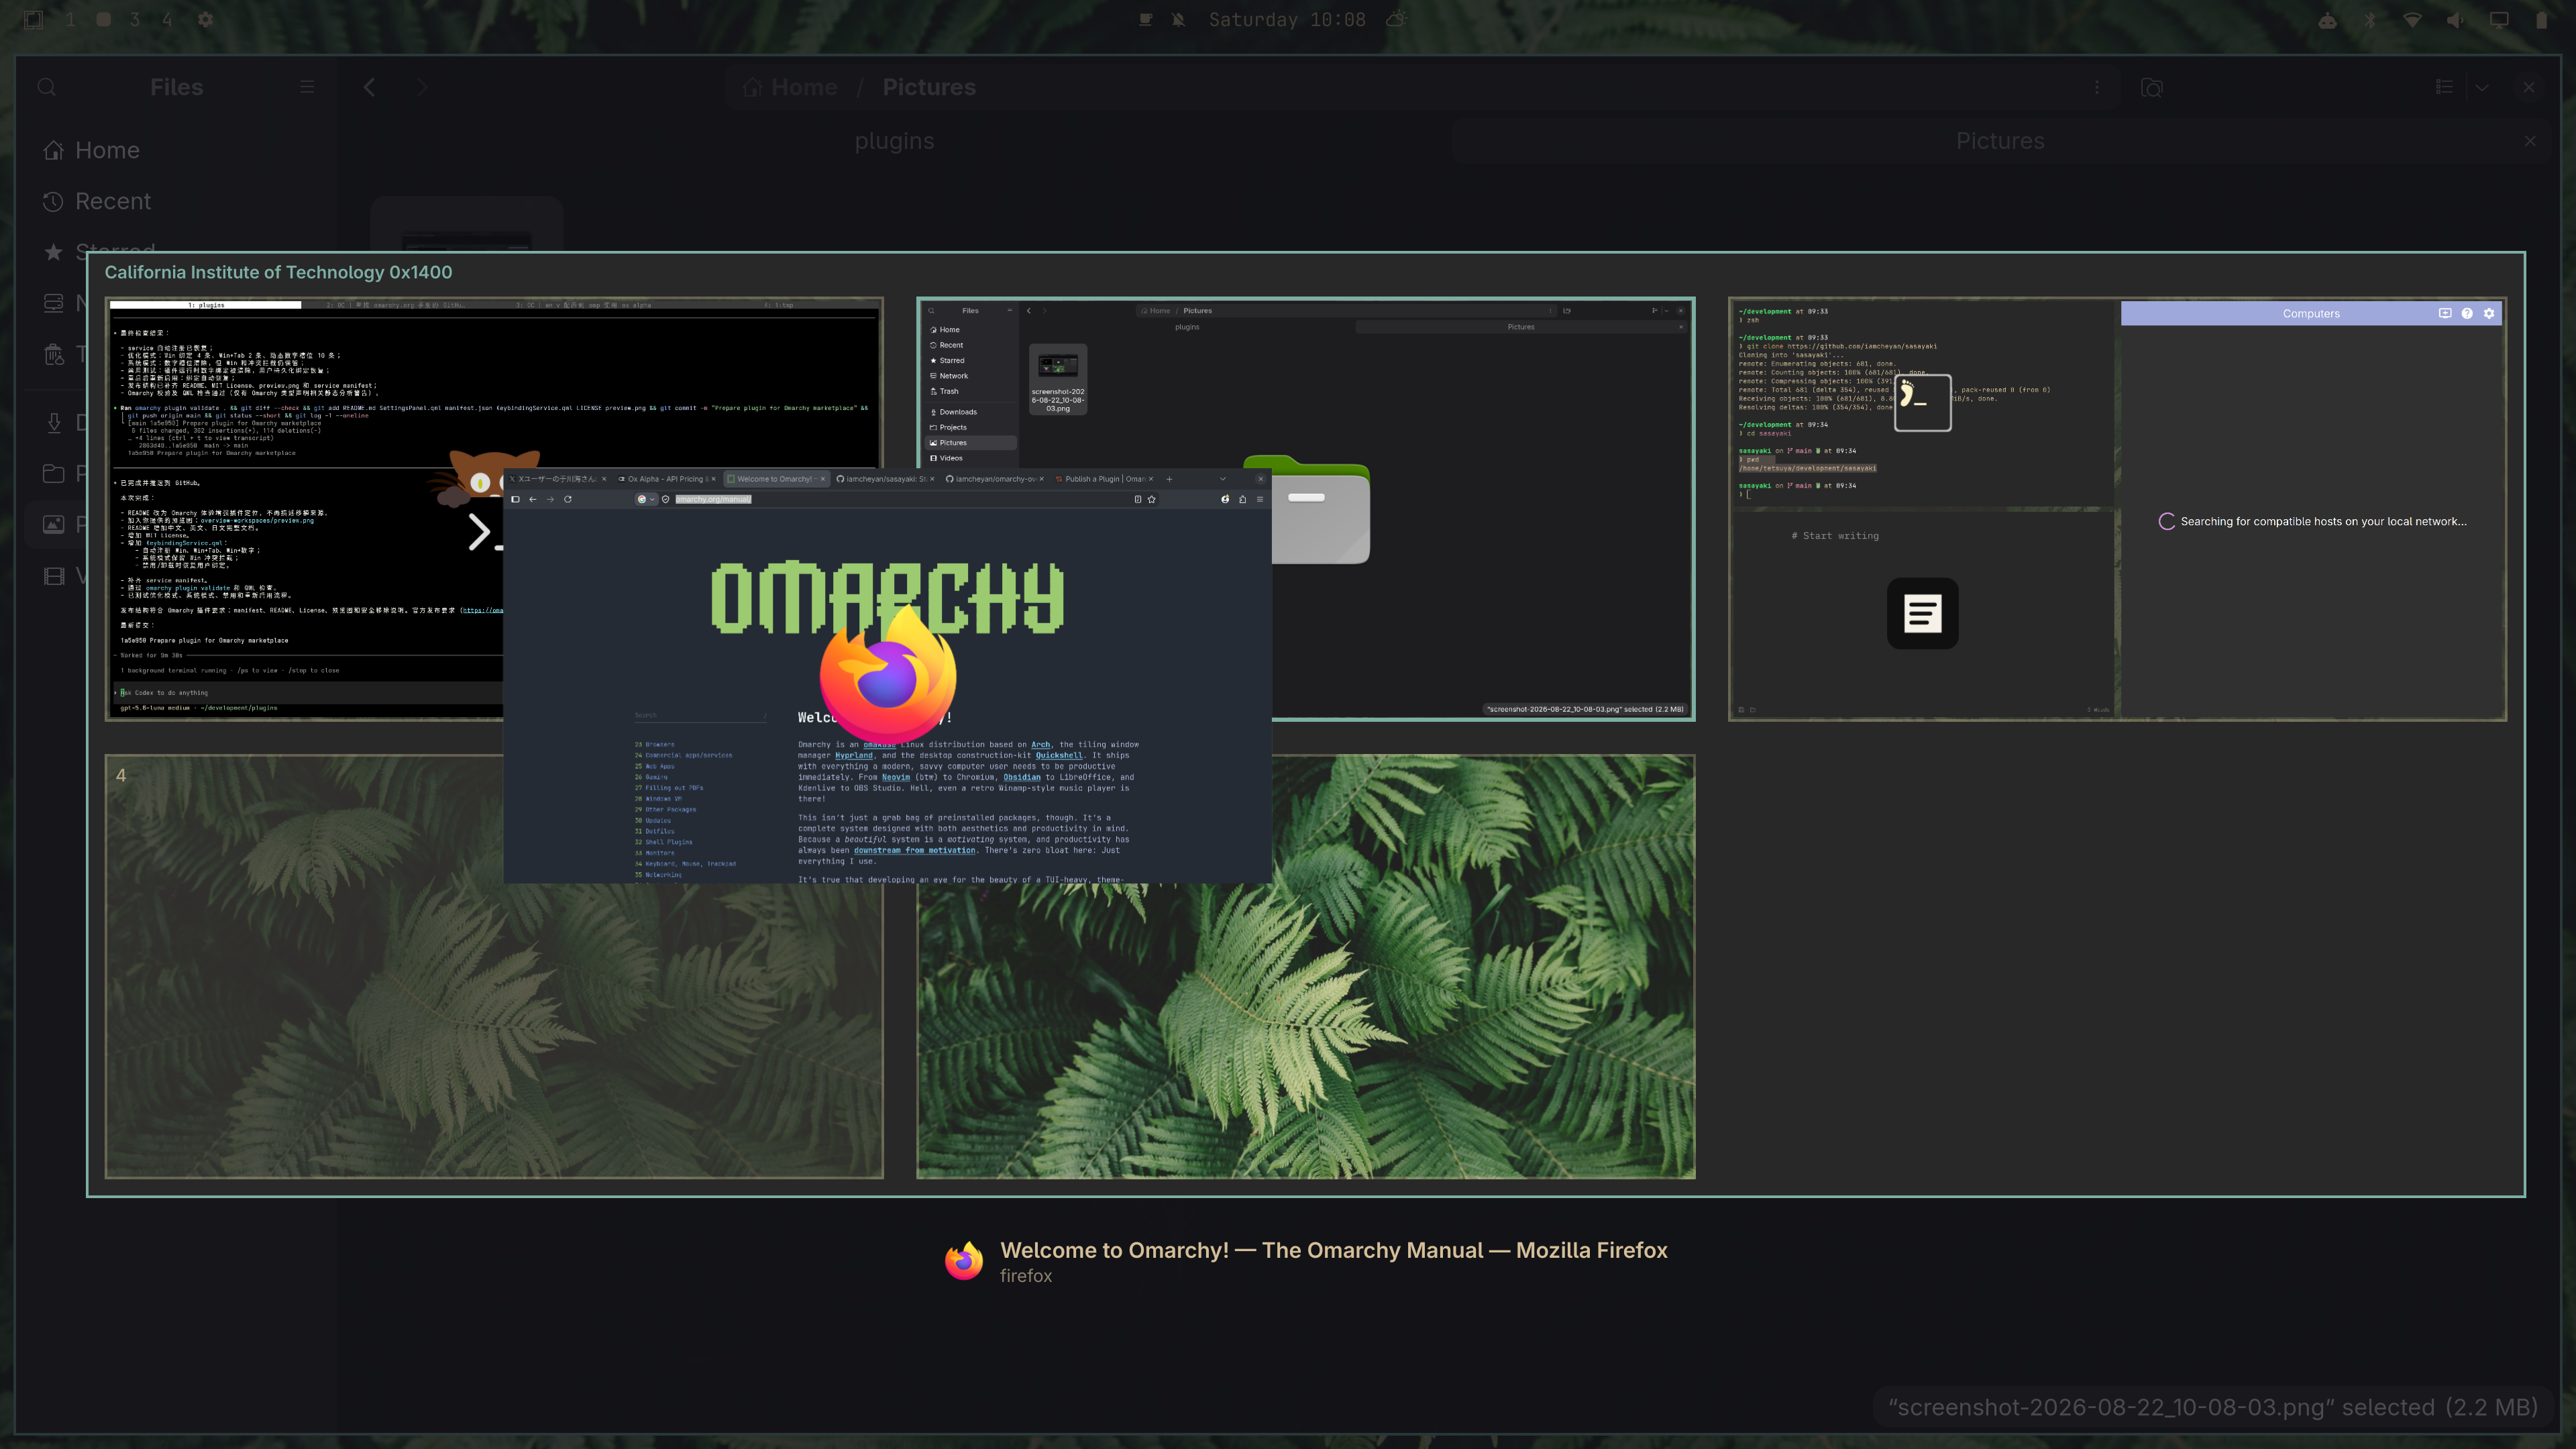Expand view options chevron in background Files window
This screenshot has width=2576, height=1449.
coord(2482,87)
